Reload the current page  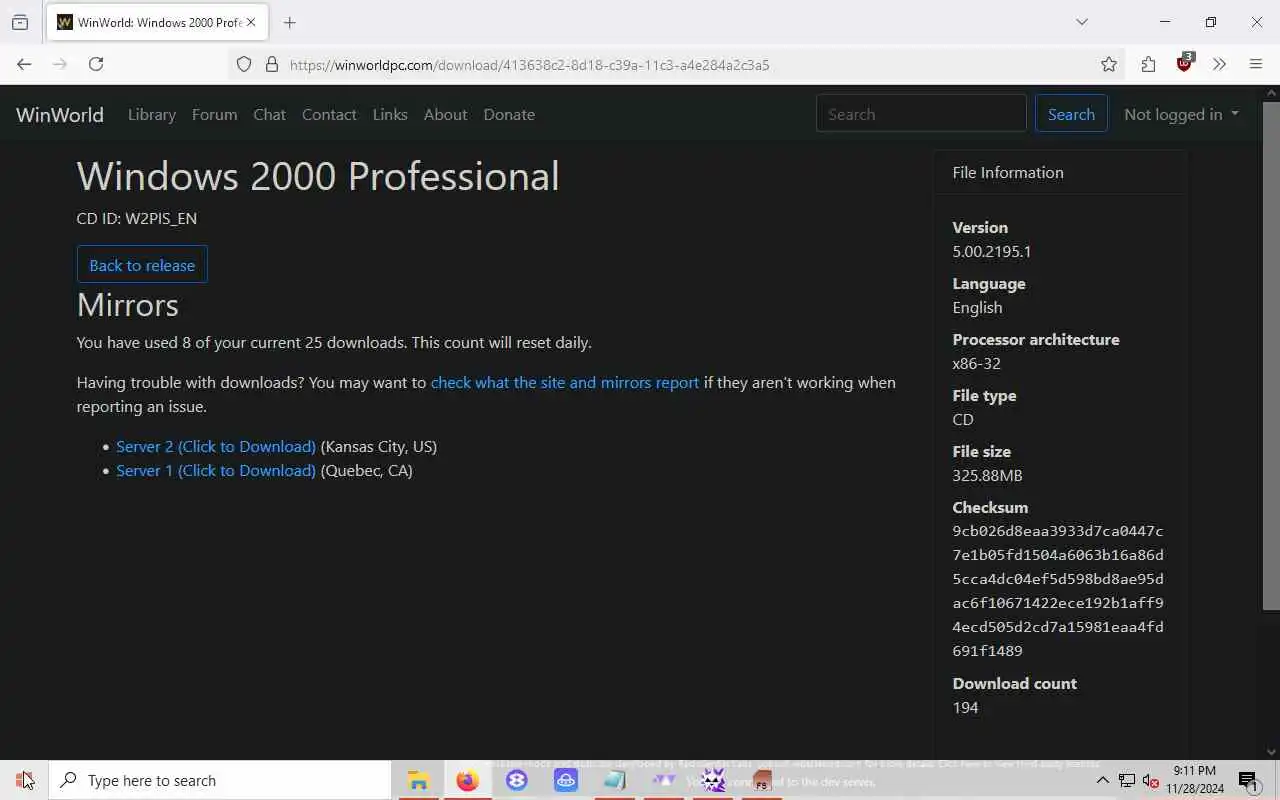click(96, 64)
